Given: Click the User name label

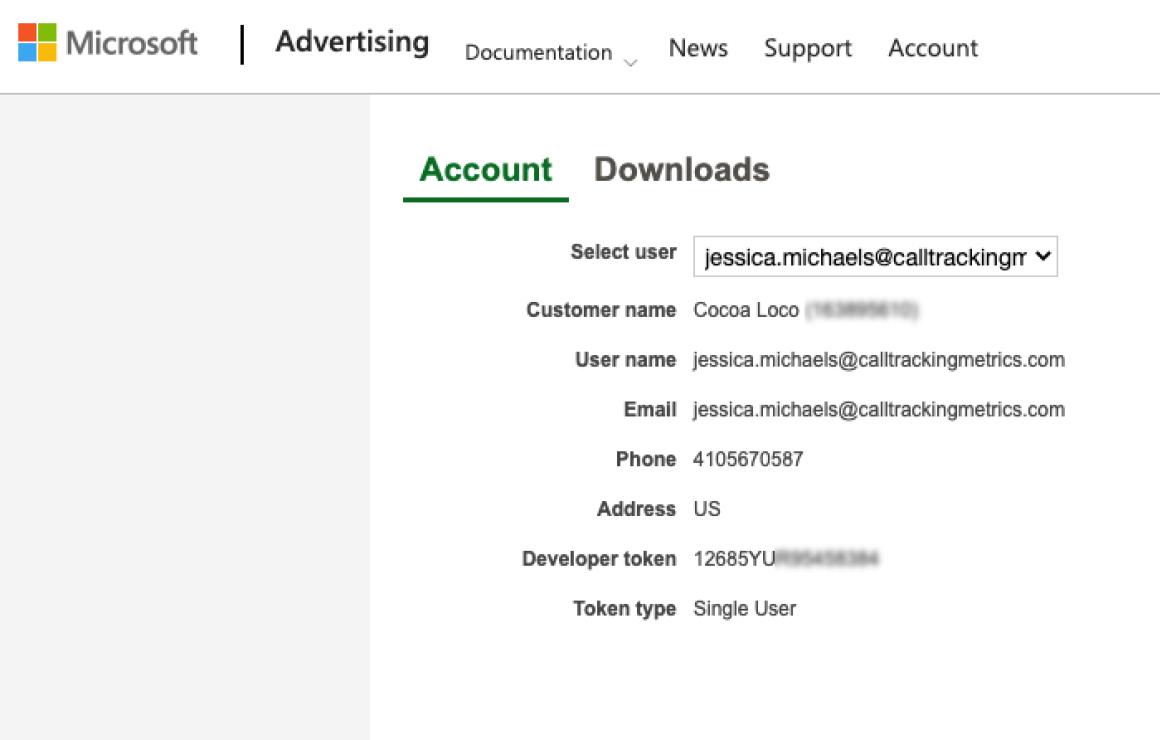Looking at the screenshot, I should [x=626, y=360].
